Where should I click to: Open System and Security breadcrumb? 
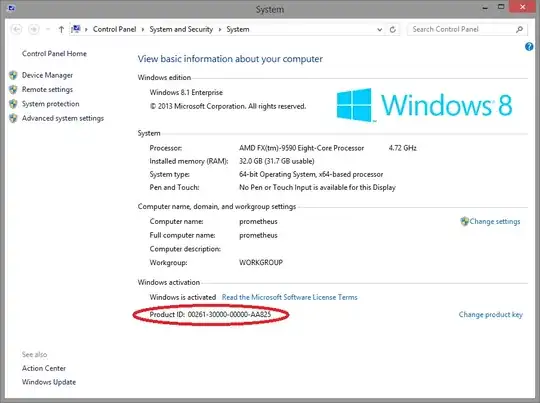[181, 29]
